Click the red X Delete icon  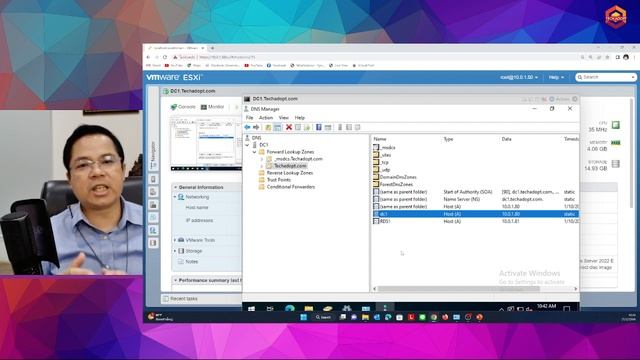[289, 127]
